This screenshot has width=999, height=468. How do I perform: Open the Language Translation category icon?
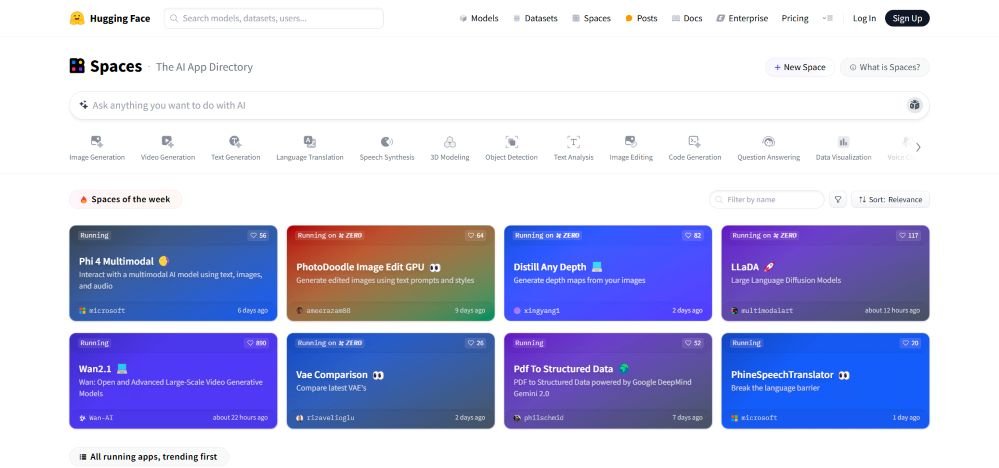click(x=310, y=141)
